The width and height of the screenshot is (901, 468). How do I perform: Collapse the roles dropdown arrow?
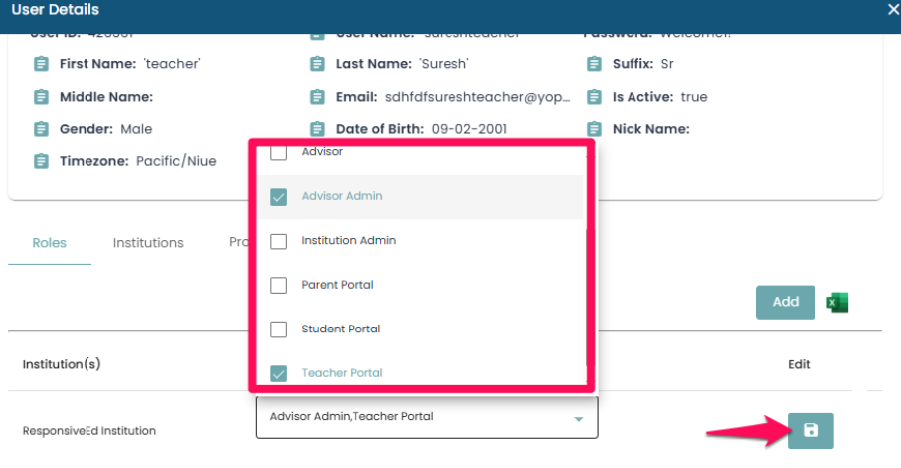[578, 419]
